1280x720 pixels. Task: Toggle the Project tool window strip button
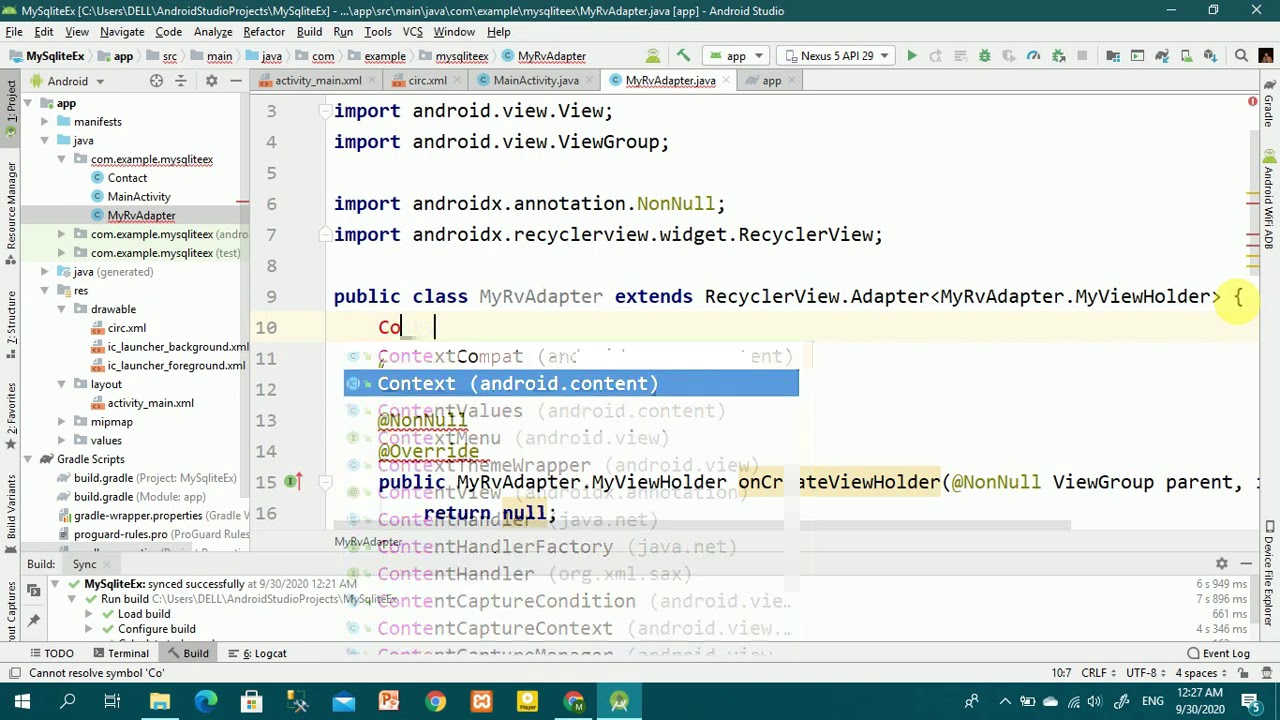click(x=11, y=107)
